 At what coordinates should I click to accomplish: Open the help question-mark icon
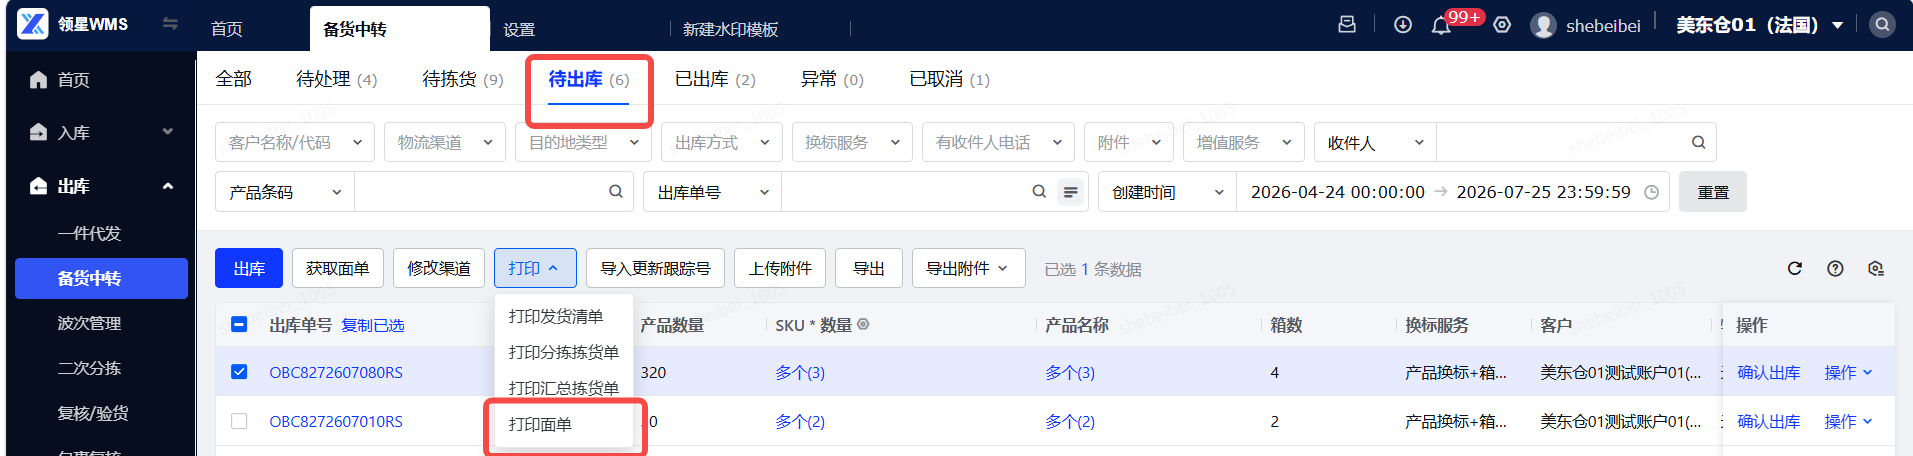click(1835, 268)
